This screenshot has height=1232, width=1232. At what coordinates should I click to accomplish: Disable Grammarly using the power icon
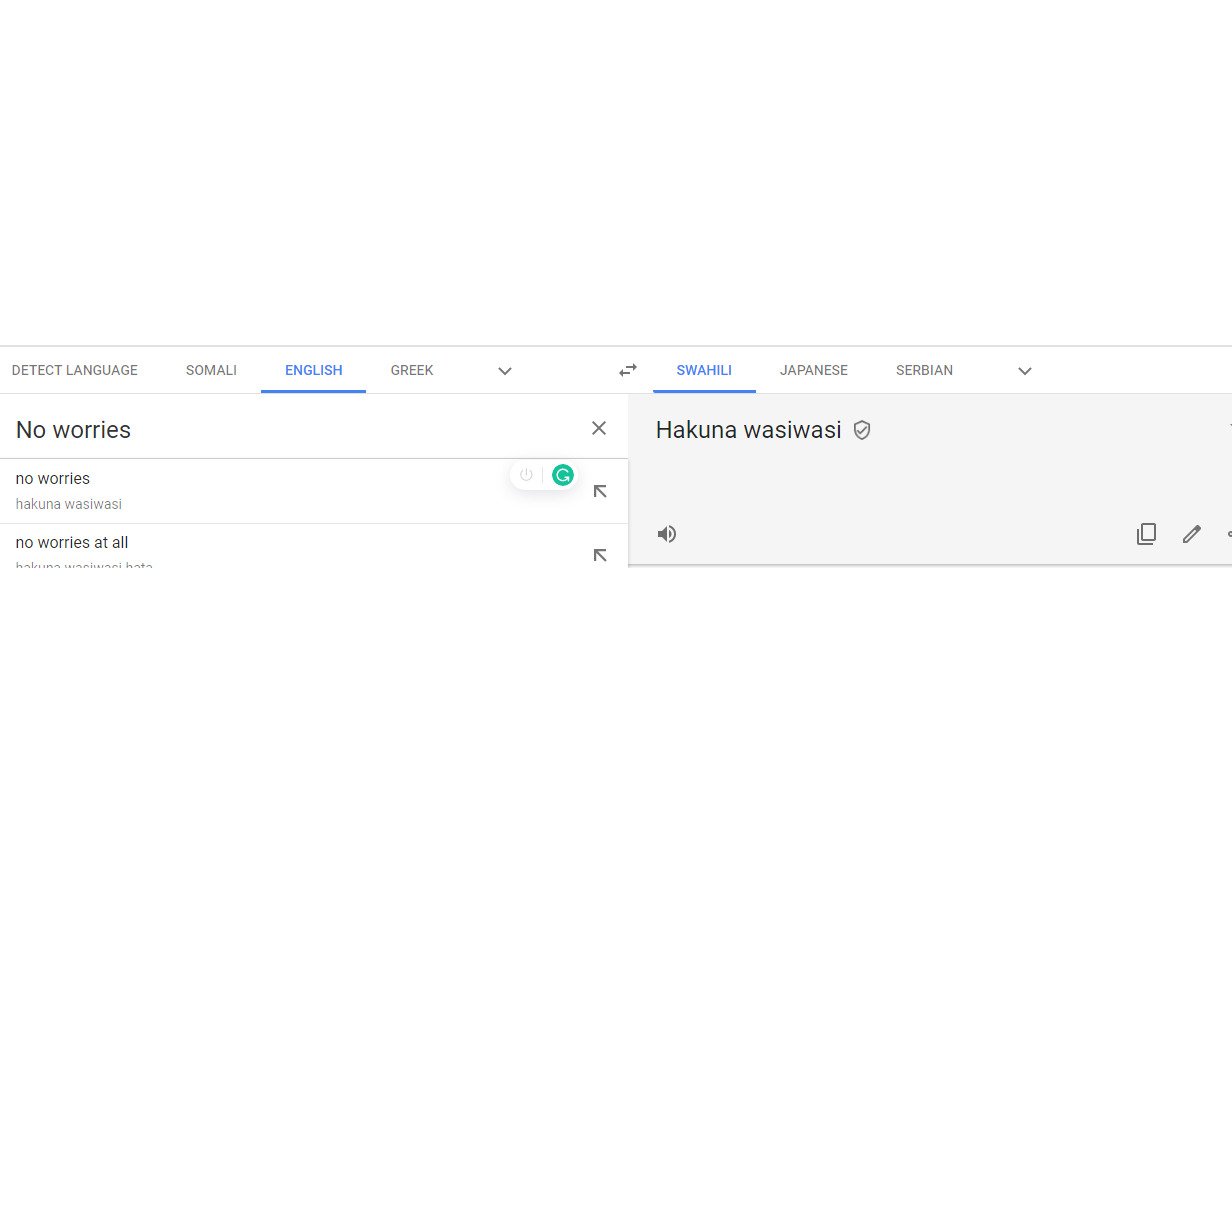(x=526, y=475)
